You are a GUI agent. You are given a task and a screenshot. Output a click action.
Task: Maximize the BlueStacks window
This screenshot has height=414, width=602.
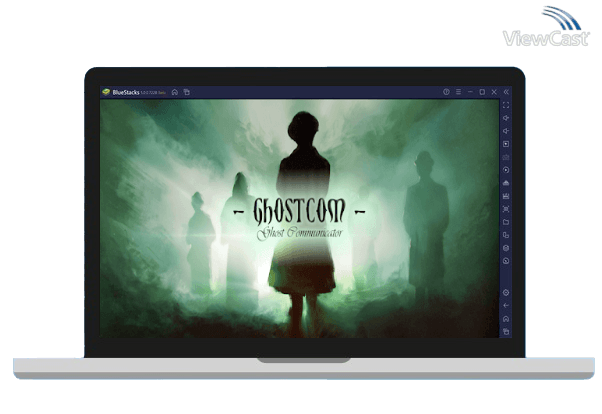coord(482,92)
